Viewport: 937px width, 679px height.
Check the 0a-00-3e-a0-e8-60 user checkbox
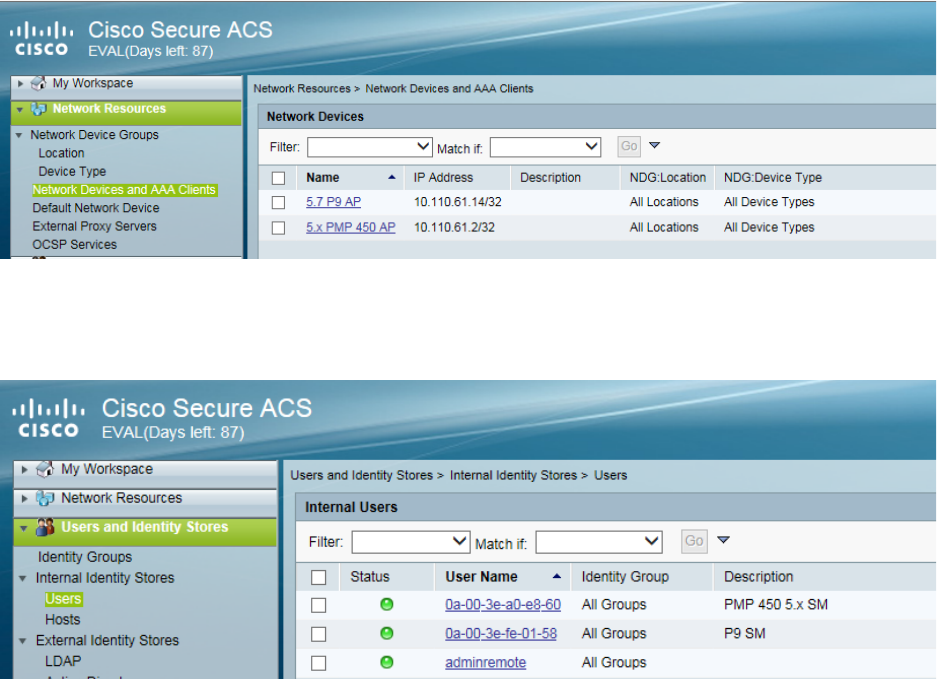319,605
